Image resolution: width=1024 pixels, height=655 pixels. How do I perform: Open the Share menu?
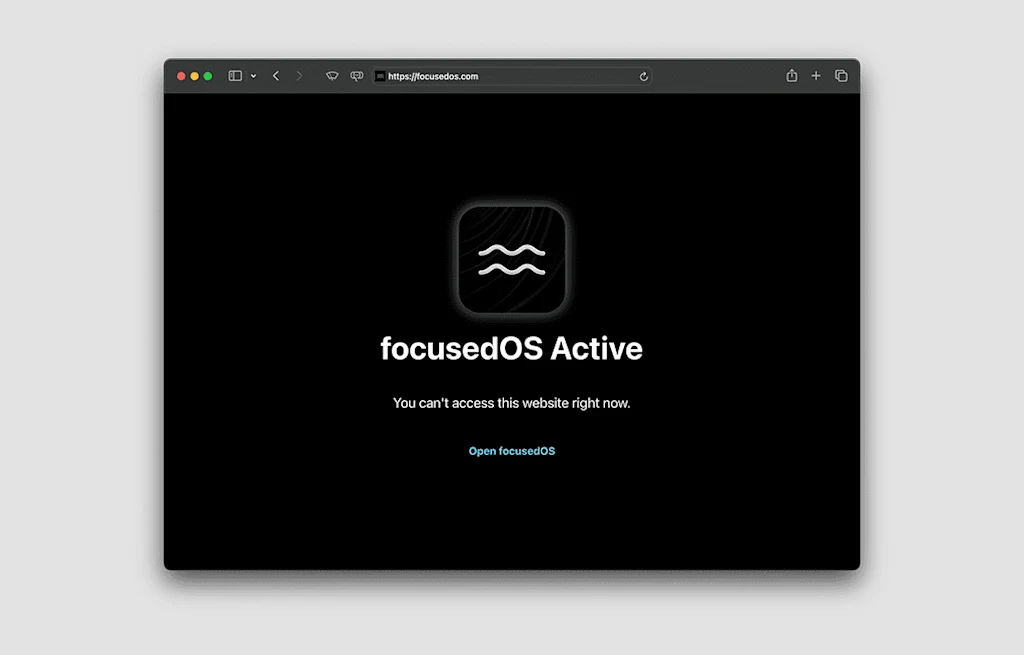click(x=792, y=76)
